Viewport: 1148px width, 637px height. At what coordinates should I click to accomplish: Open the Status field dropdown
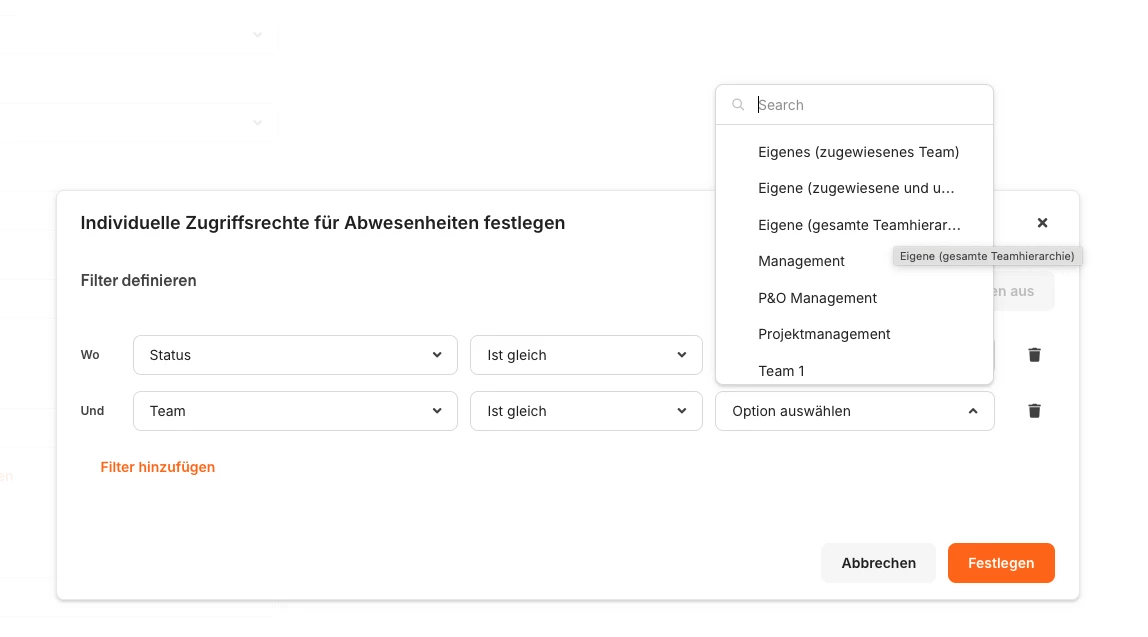tap(295, 355)
